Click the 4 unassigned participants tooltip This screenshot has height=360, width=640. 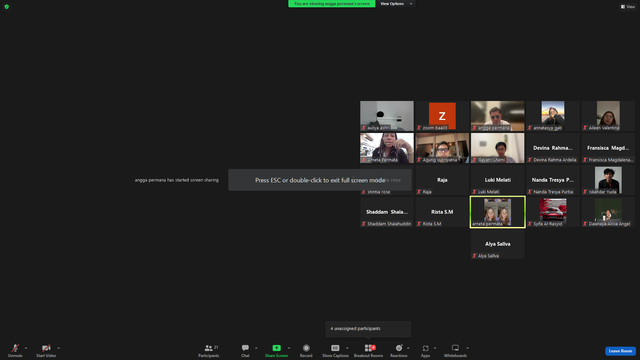click(368, 329)
